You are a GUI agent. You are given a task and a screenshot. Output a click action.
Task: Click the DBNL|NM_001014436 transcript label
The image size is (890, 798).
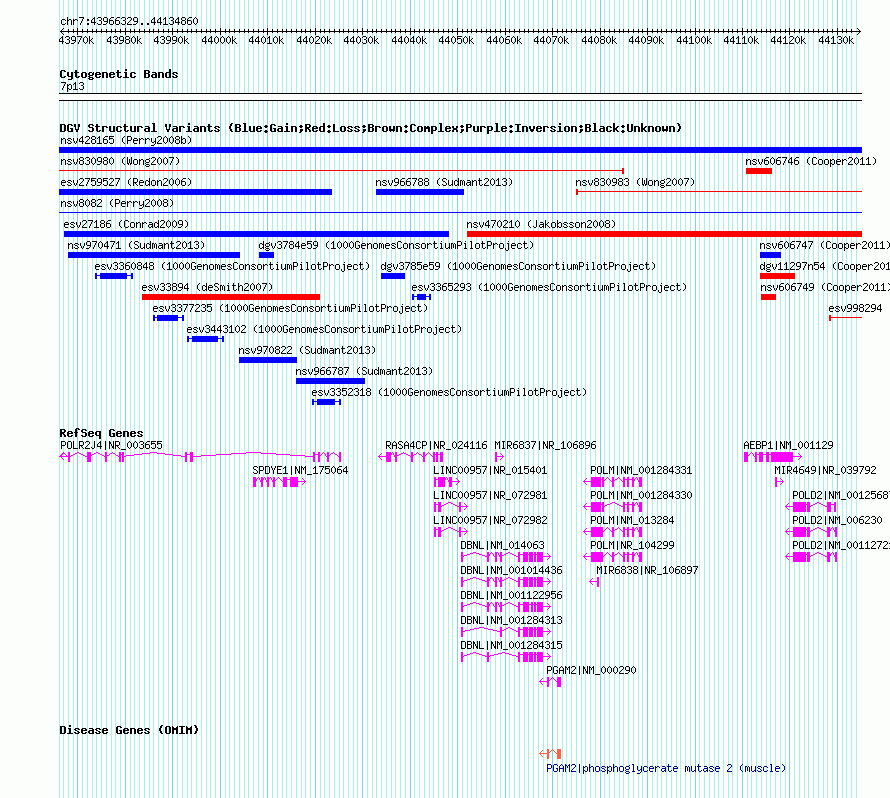click(511, 570)
